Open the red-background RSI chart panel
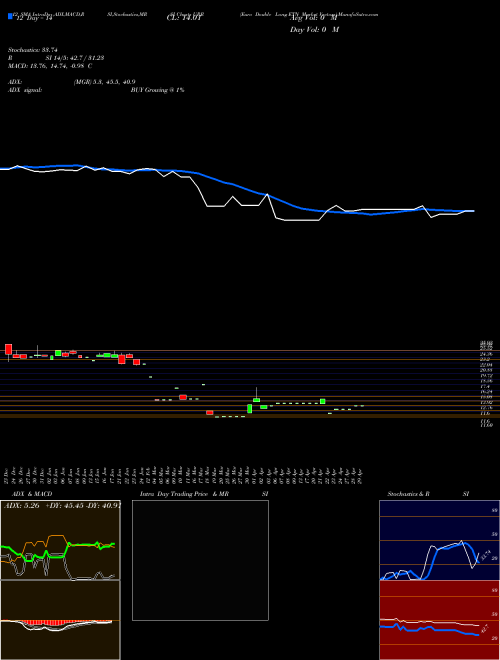 439,620
